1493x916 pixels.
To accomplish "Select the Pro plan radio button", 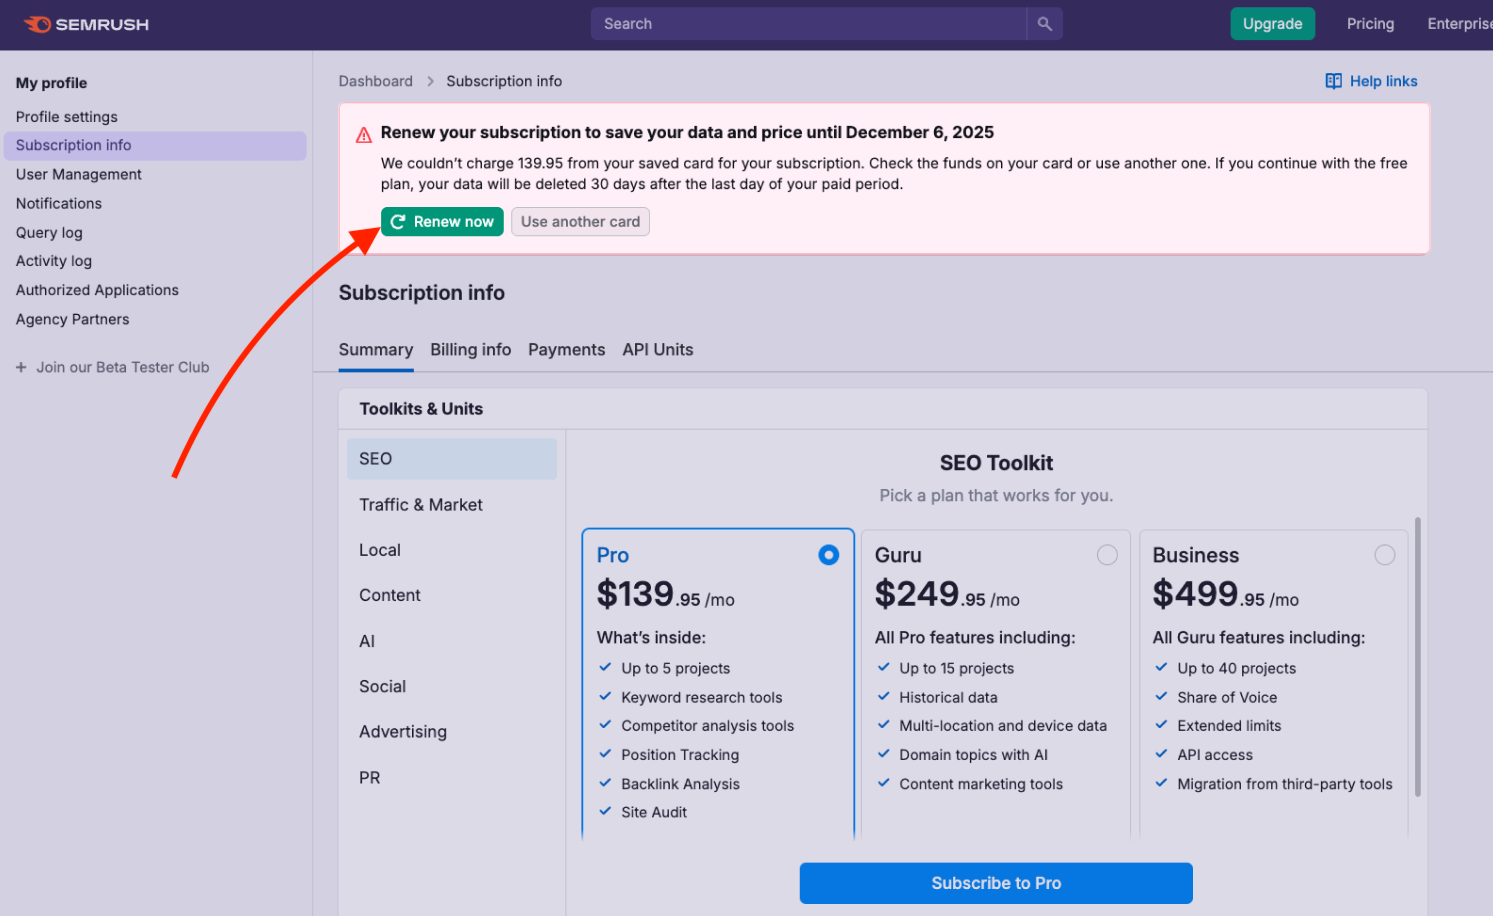I will coord(828,554).
